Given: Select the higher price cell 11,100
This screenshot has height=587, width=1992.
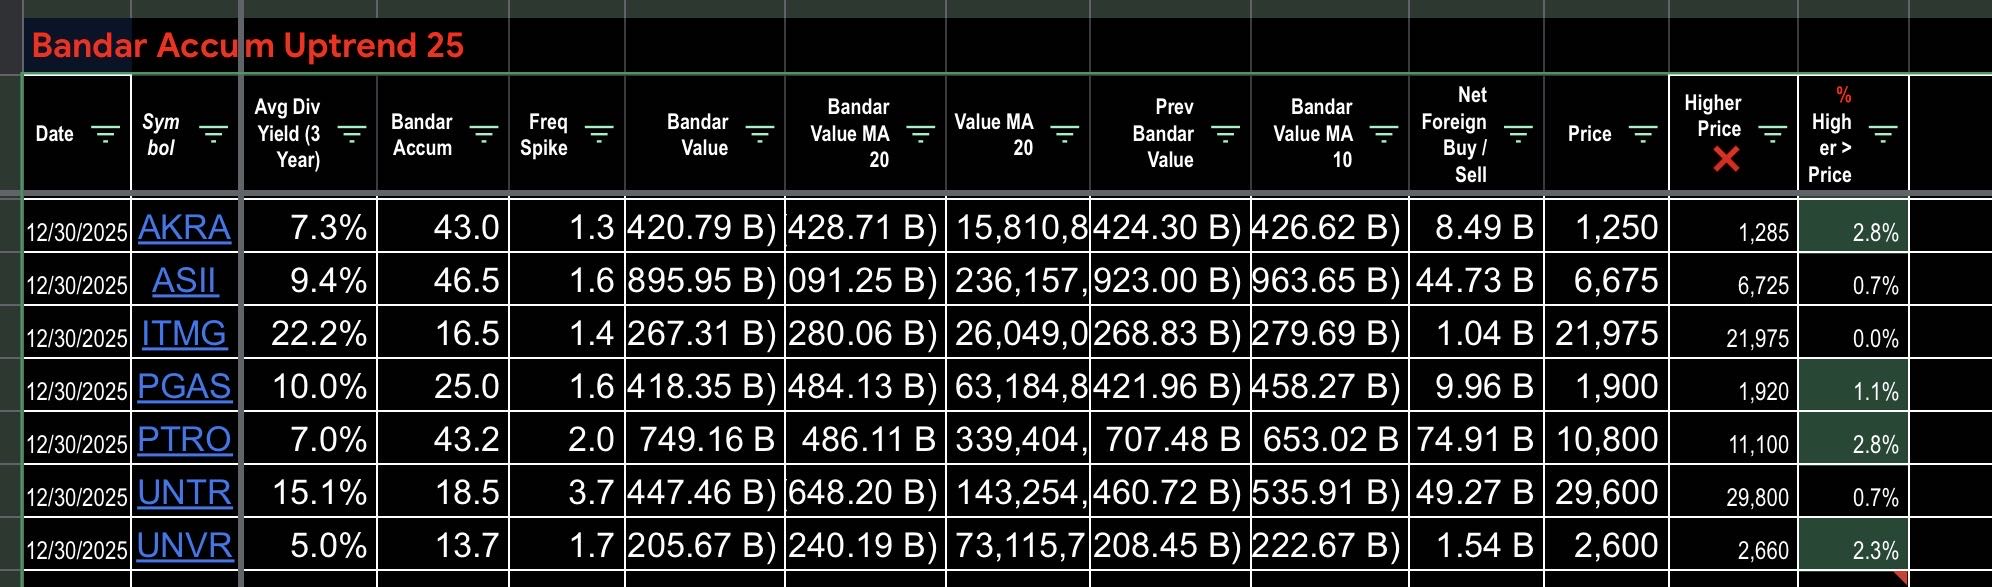Looking at the screenshot, I should [x=1733, y=439].
